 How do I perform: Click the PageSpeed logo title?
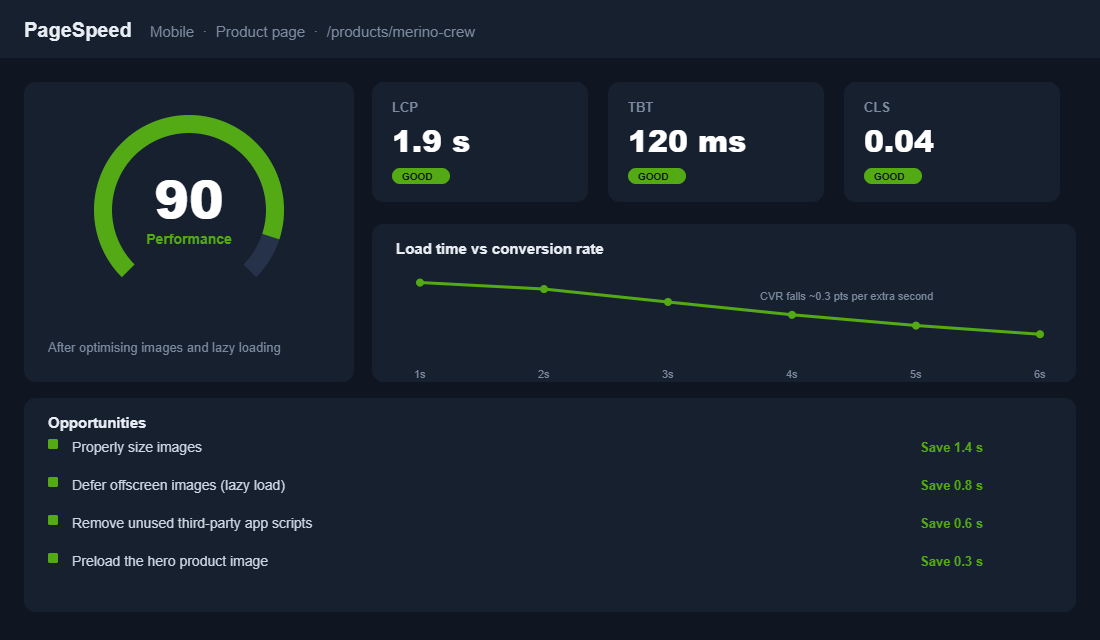click(x=78, y=30)
